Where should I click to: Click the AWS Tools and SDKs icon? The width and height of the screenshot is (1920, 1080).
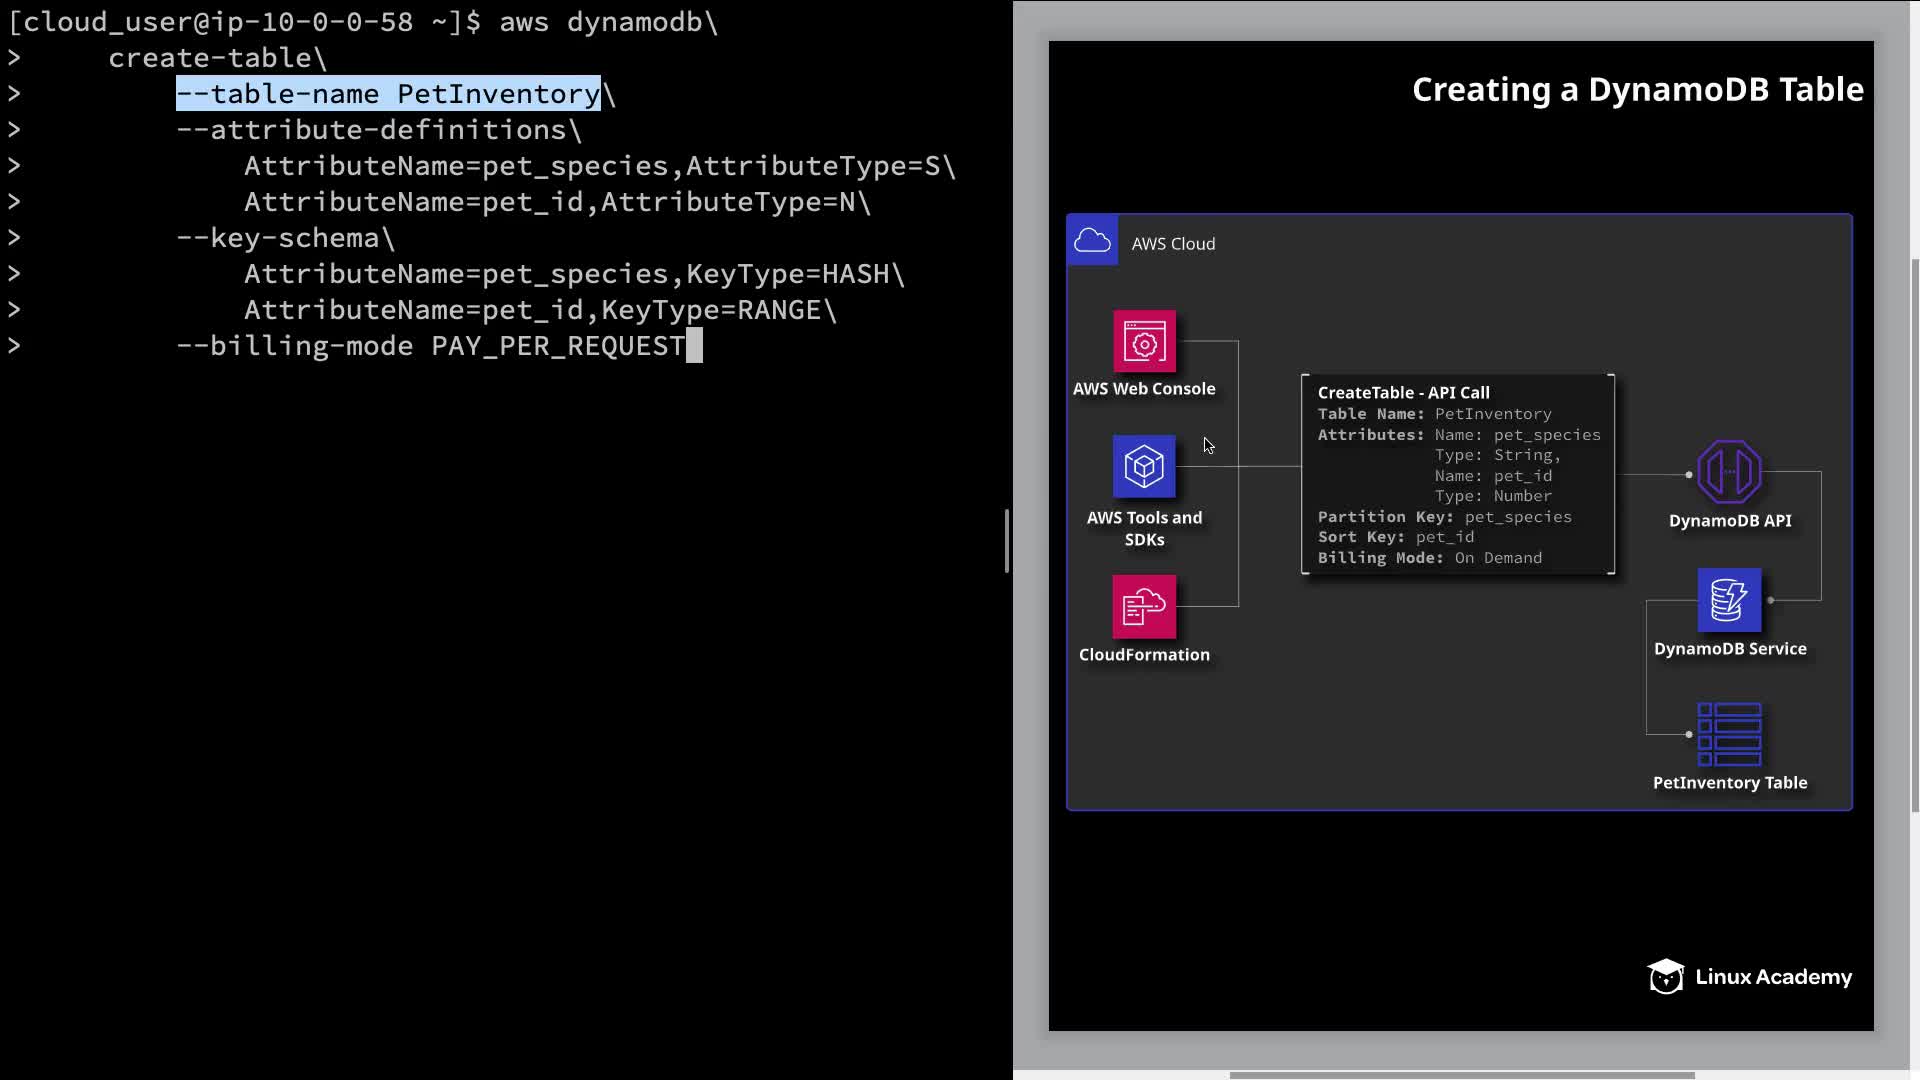point(1144,466)
